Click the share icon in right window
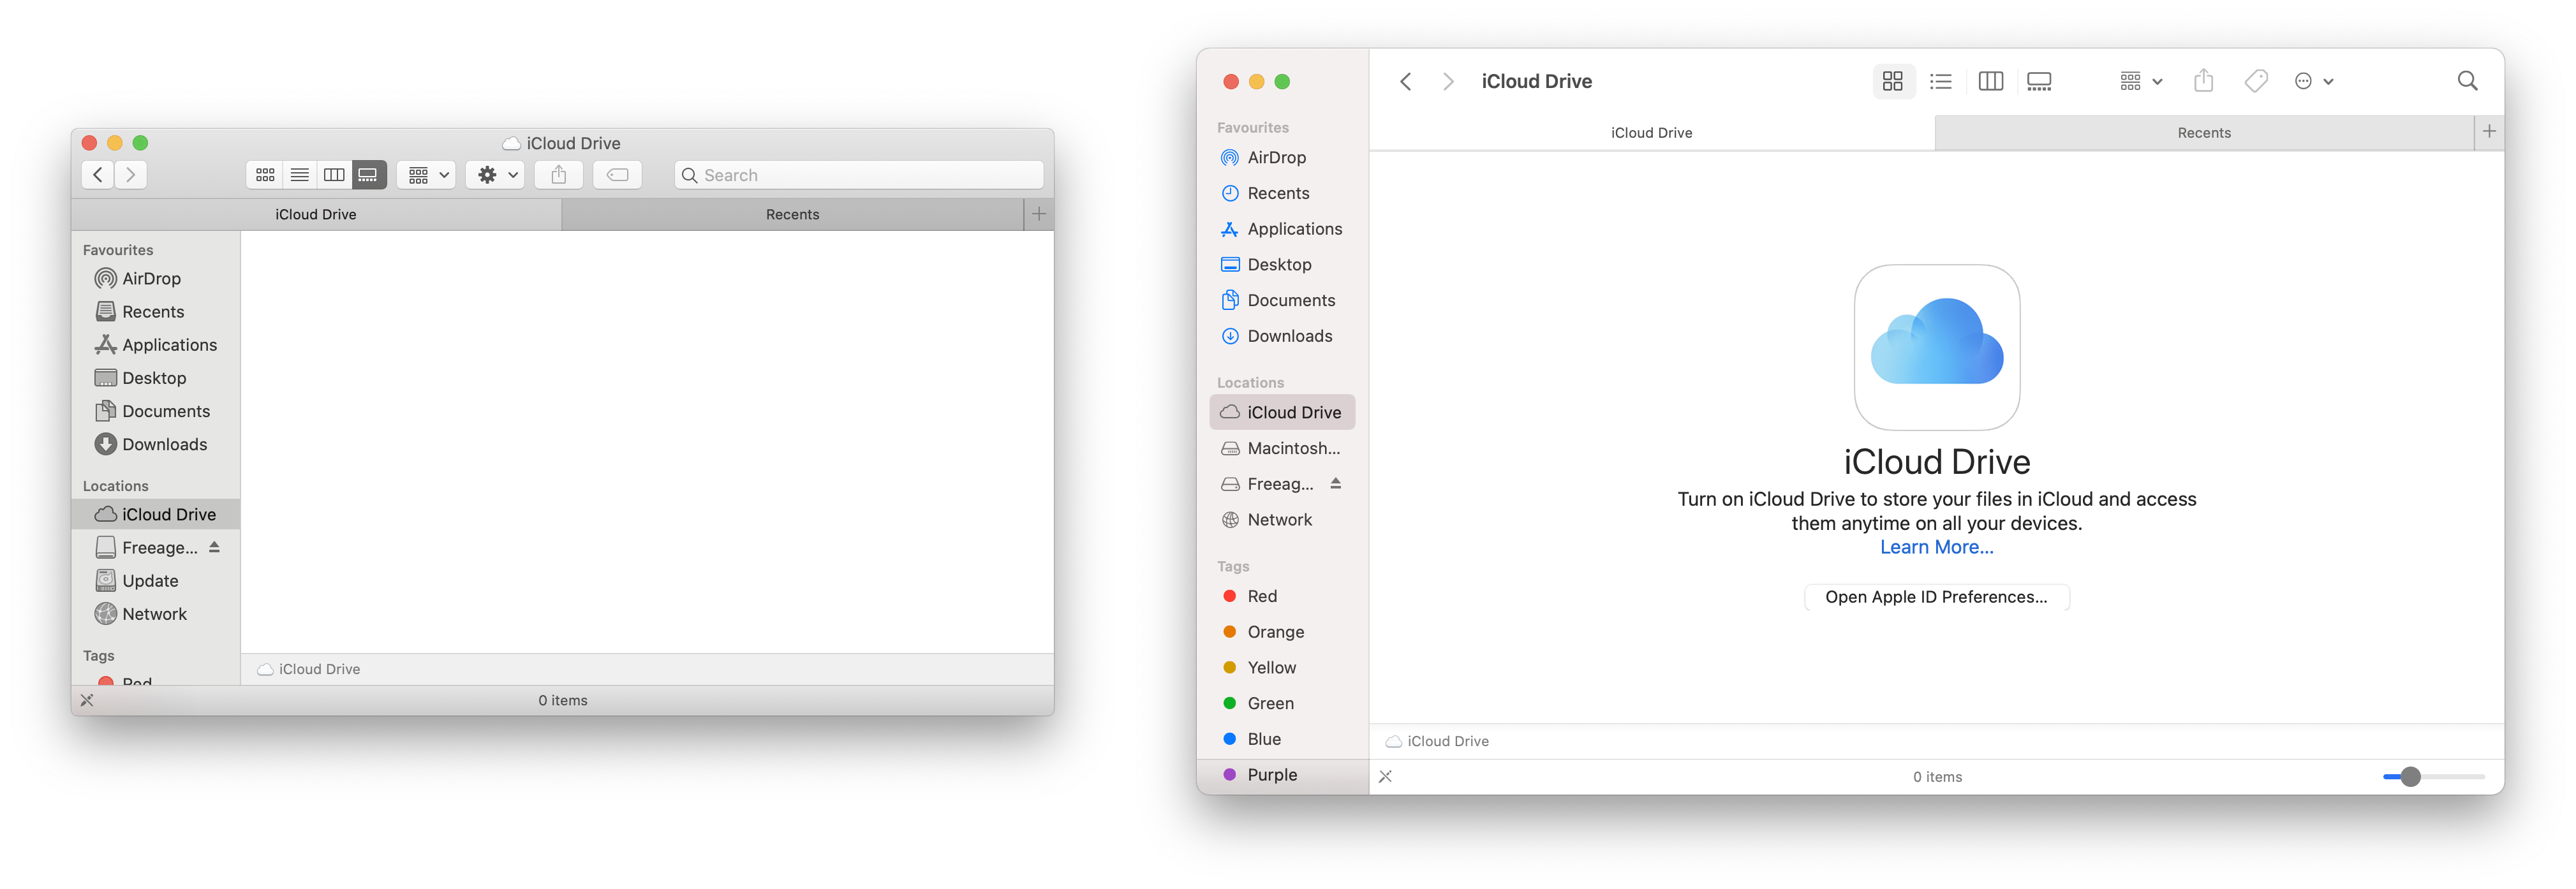2576x889 pixels. click(2203, 81)
